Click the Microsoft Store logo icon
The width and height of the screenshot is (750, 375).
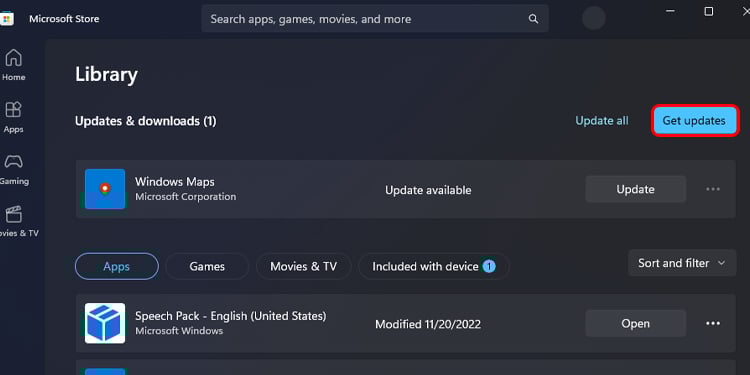7,19
